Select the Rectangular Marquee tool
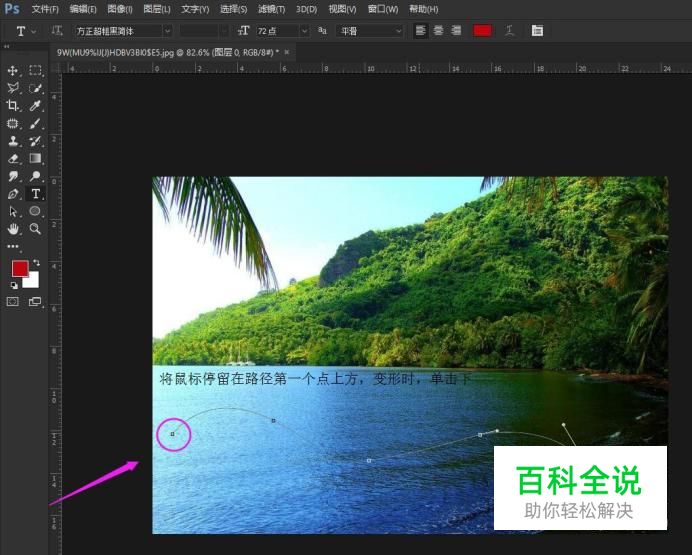Viewport: 692px width, 555px height. (x=35, y=71)
